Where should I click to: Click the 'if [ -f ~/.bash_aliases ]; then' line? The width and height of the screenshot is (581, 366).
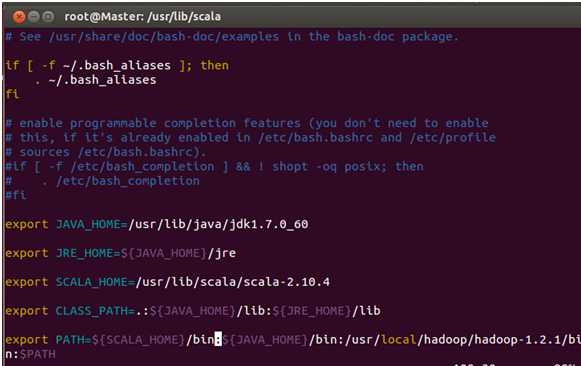click(x=117, y=66)
